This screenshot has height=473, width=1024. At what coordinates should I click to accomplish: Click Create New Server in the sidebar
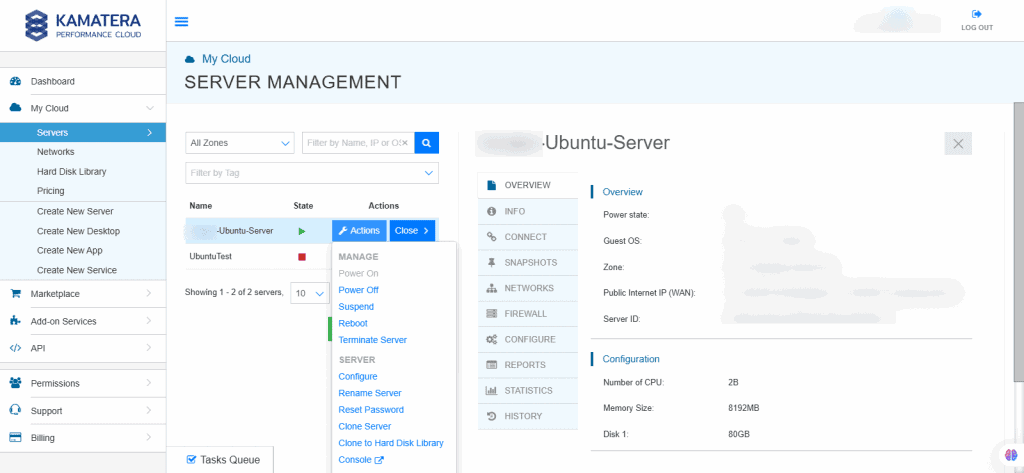point(75,212)
